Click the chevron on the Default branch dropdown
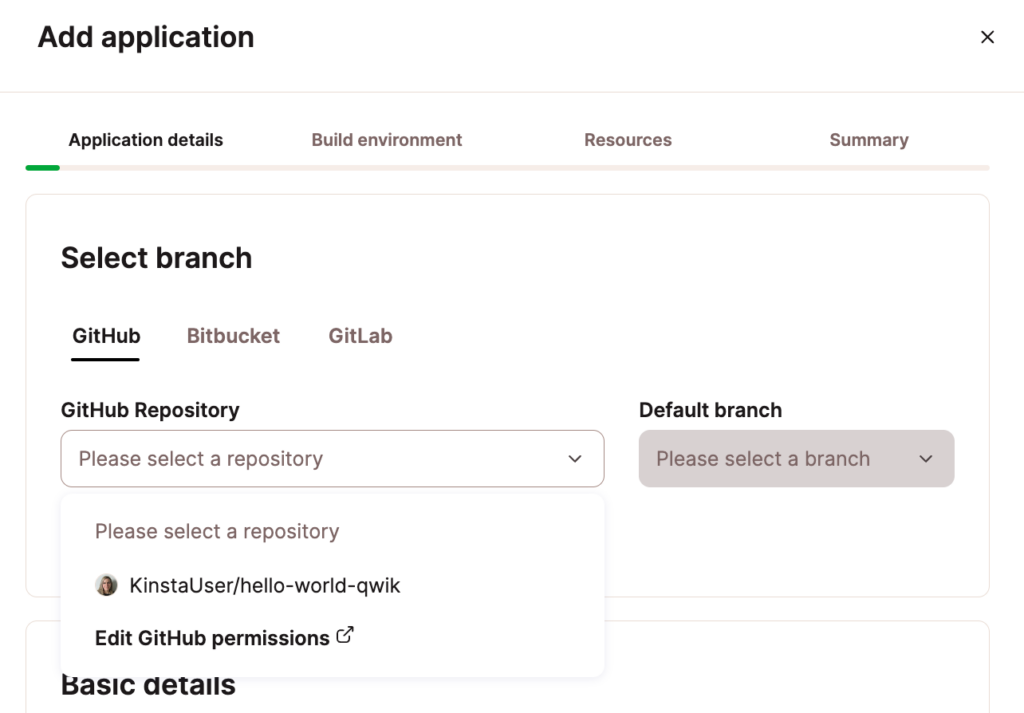1024x713 pixels. point(927,459)
